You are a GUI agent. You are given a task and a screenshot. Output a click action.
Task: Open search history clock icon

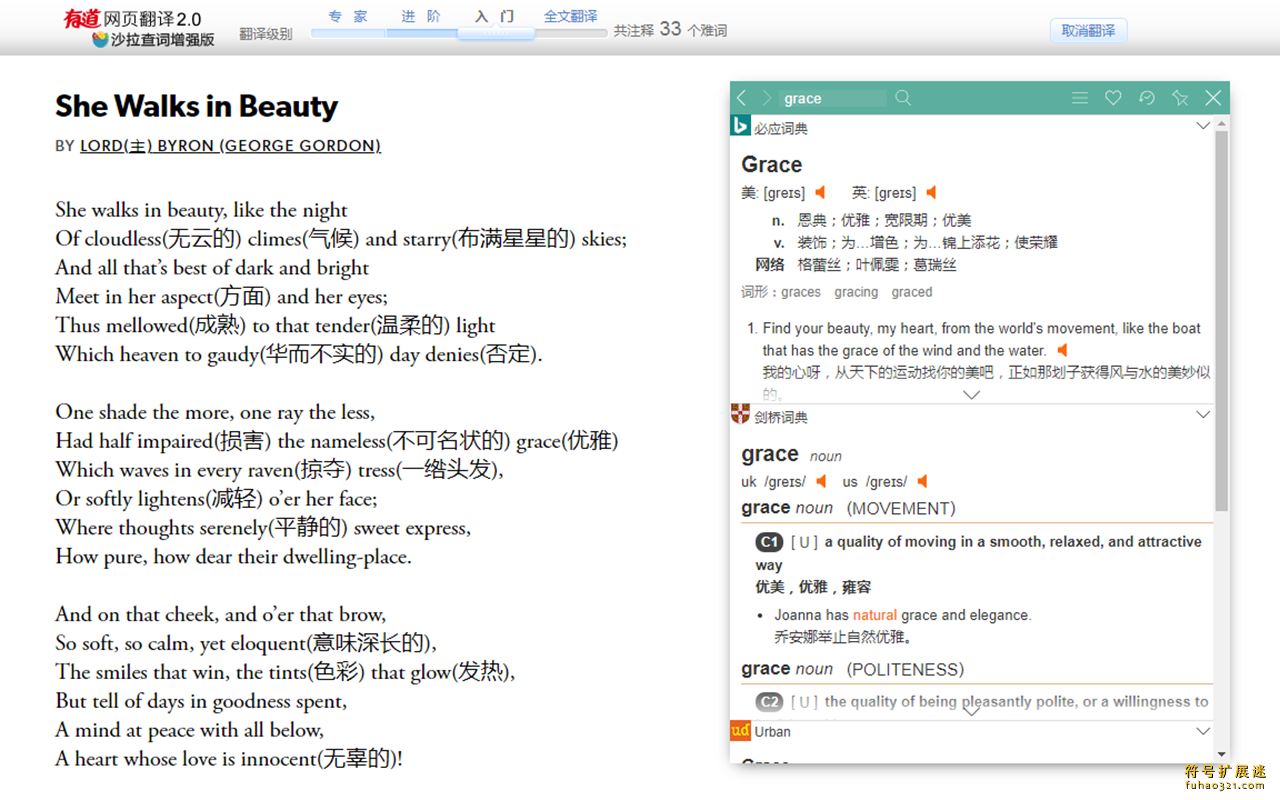pyautogui.click(x=1147, y=98)
